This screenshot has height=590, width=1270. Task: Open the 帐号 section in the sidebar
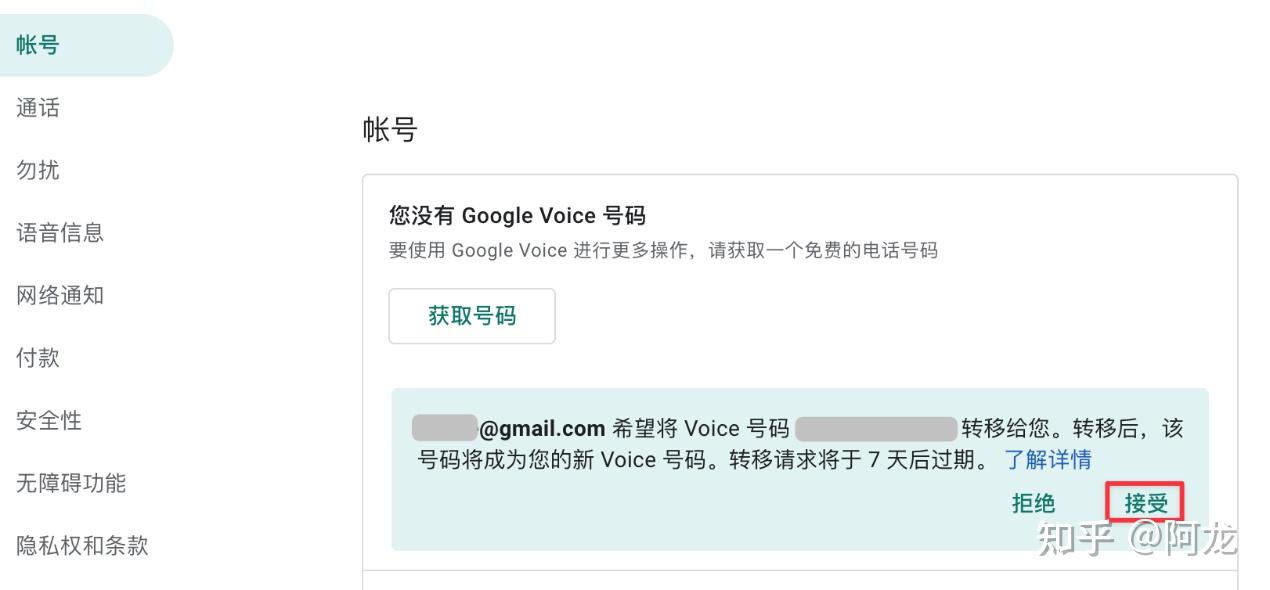pos(37,45)
